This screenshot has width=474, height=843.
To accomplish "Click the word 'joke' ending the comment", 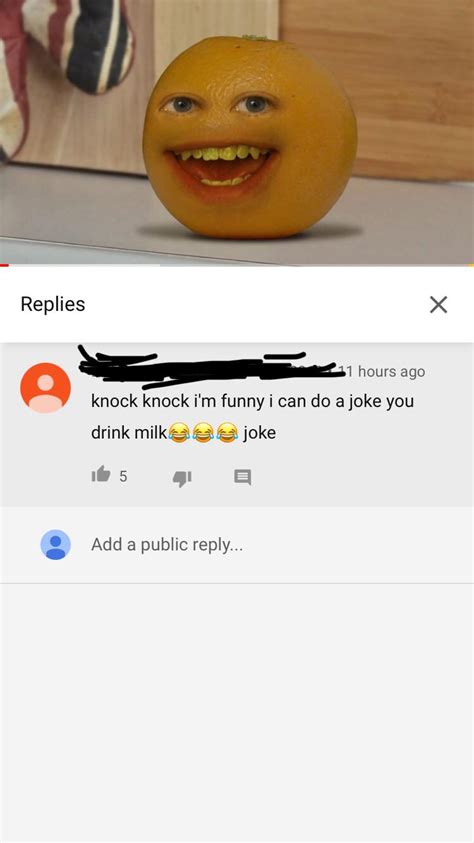I will coord(260,433).
